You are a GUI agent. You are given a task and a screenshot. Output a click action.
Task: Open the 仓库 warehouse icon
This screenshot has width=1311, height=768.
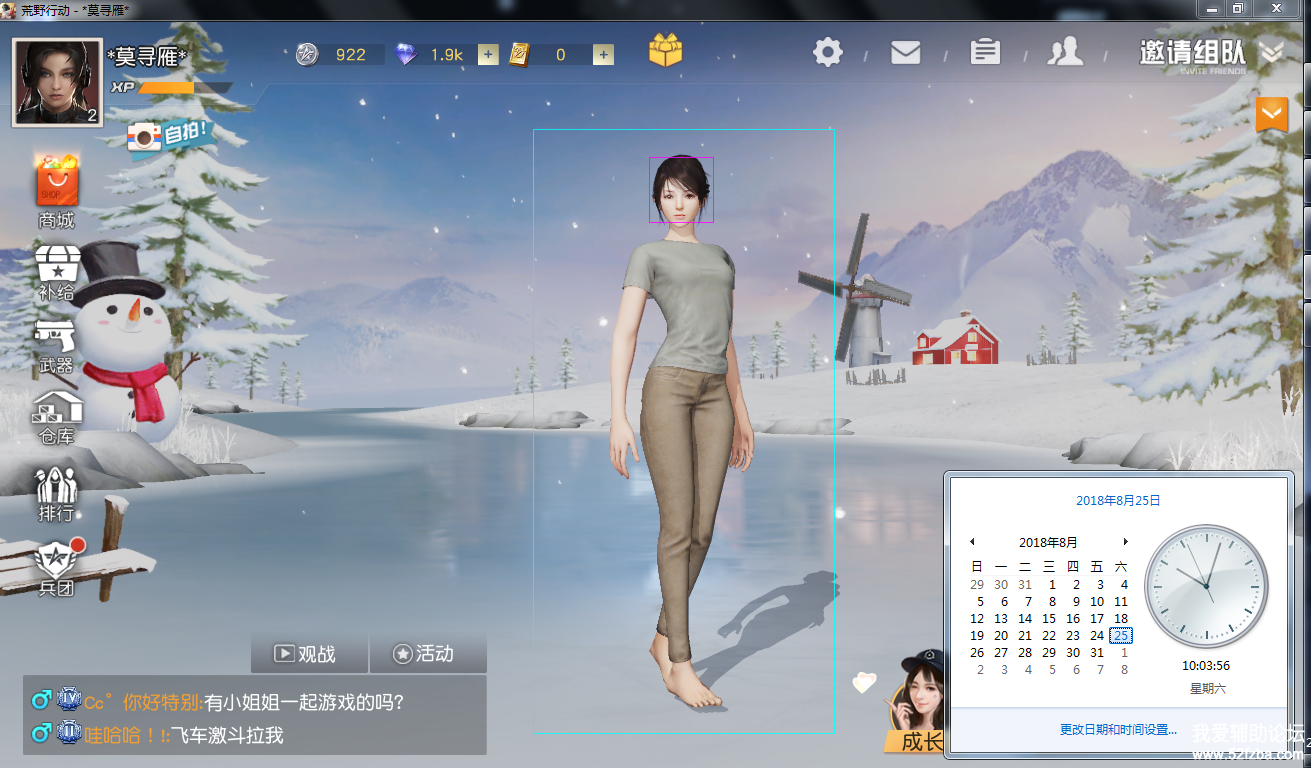(57, 408)
